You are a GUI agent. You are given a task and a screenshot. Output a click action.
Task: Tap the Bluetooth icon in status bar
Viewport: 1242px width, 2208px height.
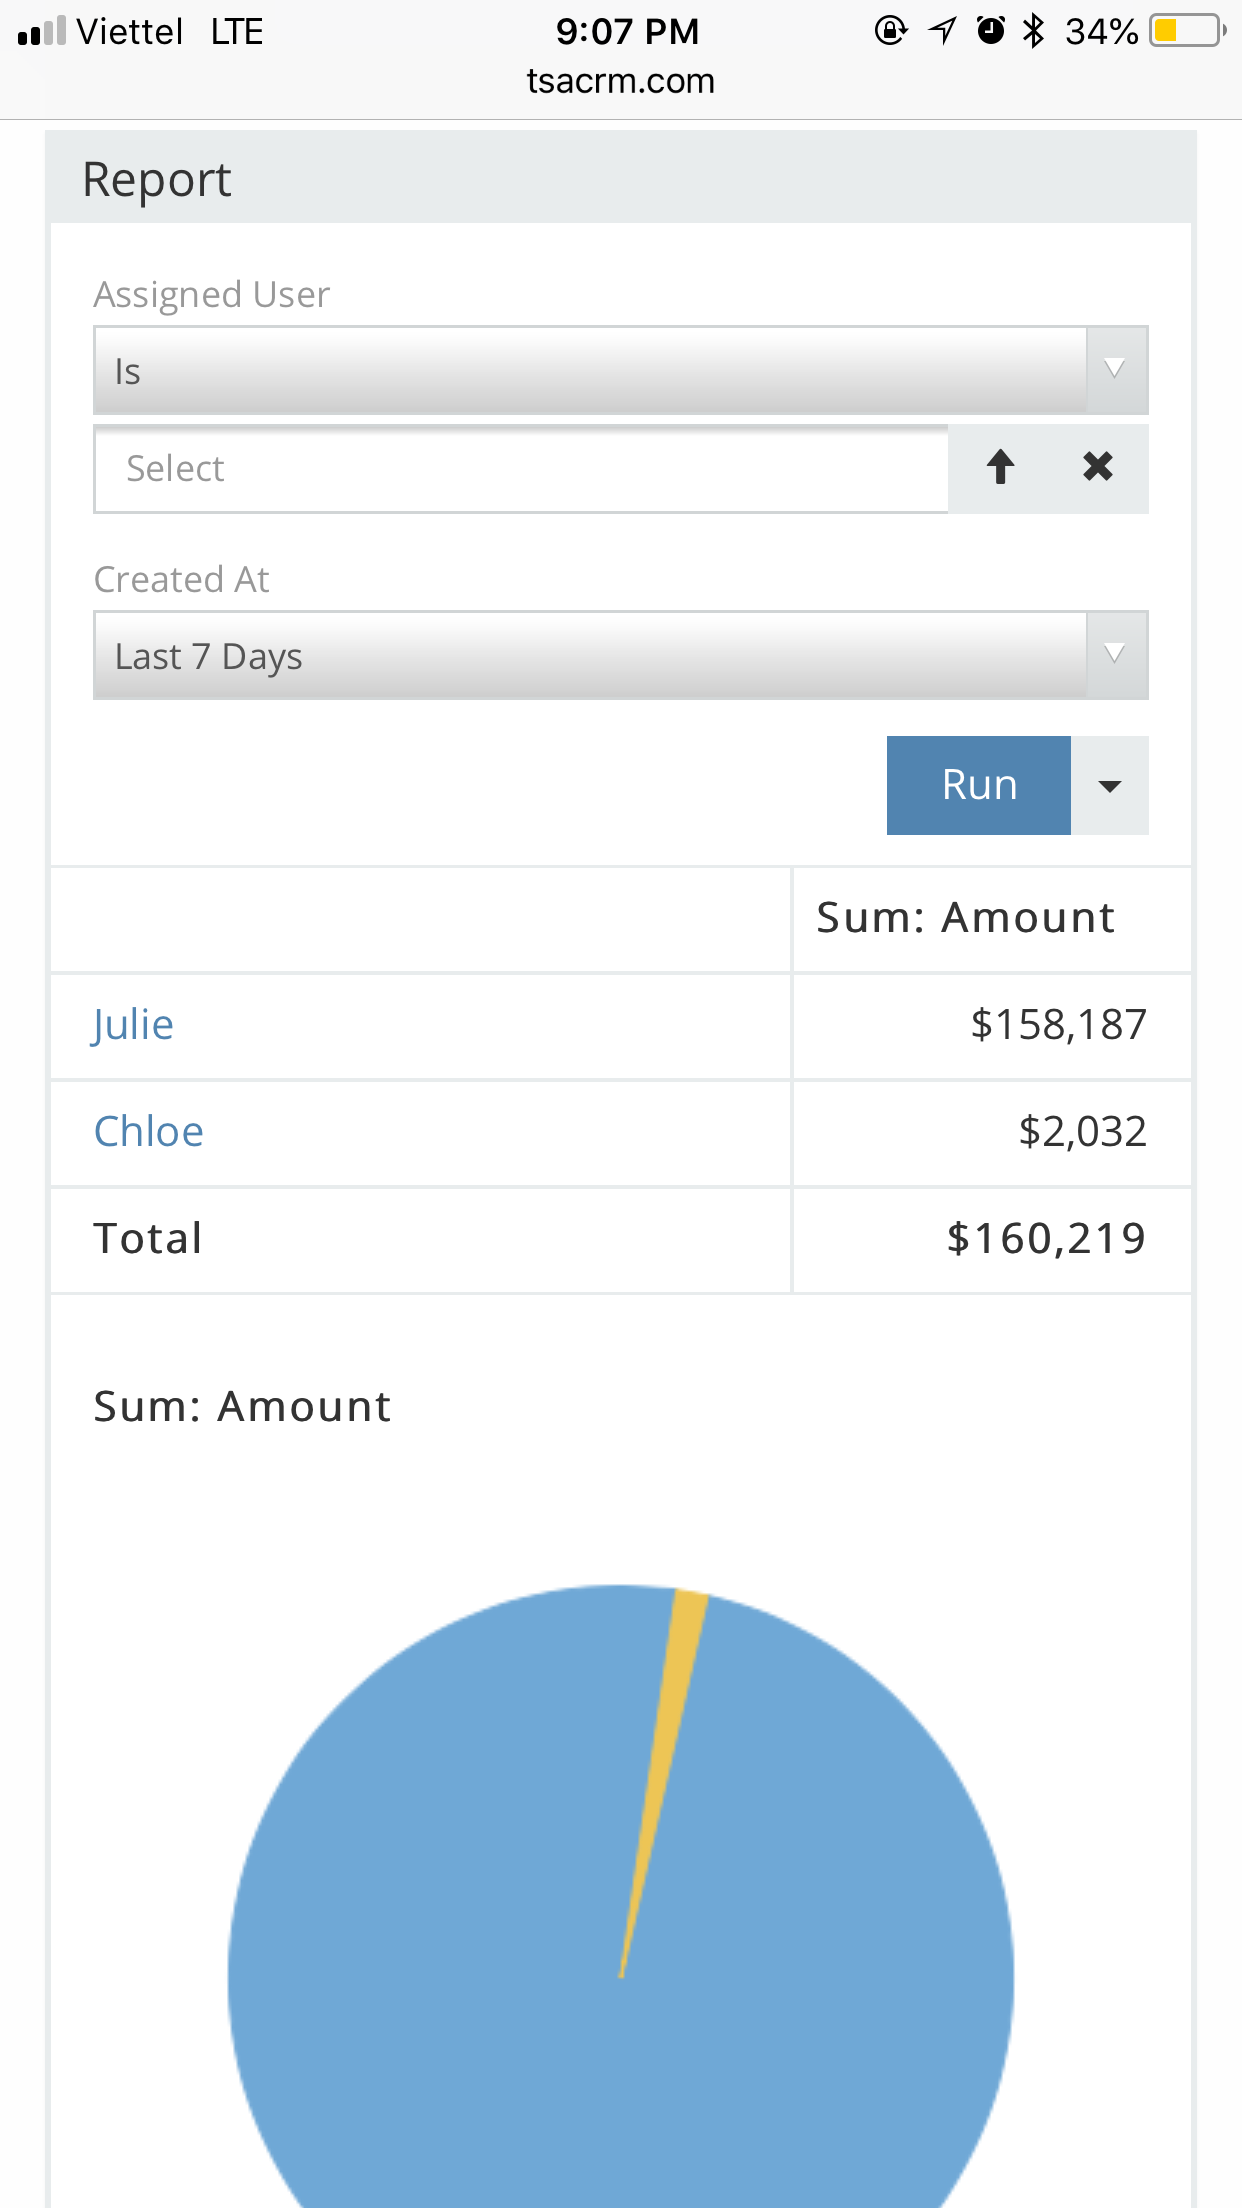click(1034, 31)
